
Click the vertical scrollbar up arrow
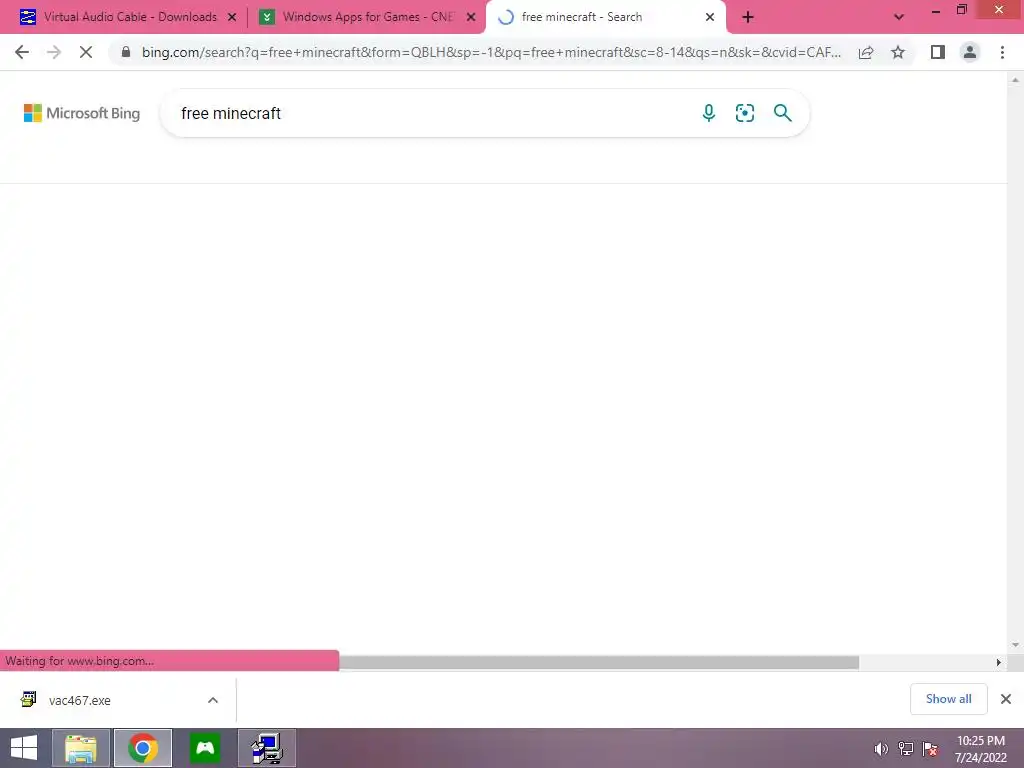pyautogui.click(x=1015, y=80)
